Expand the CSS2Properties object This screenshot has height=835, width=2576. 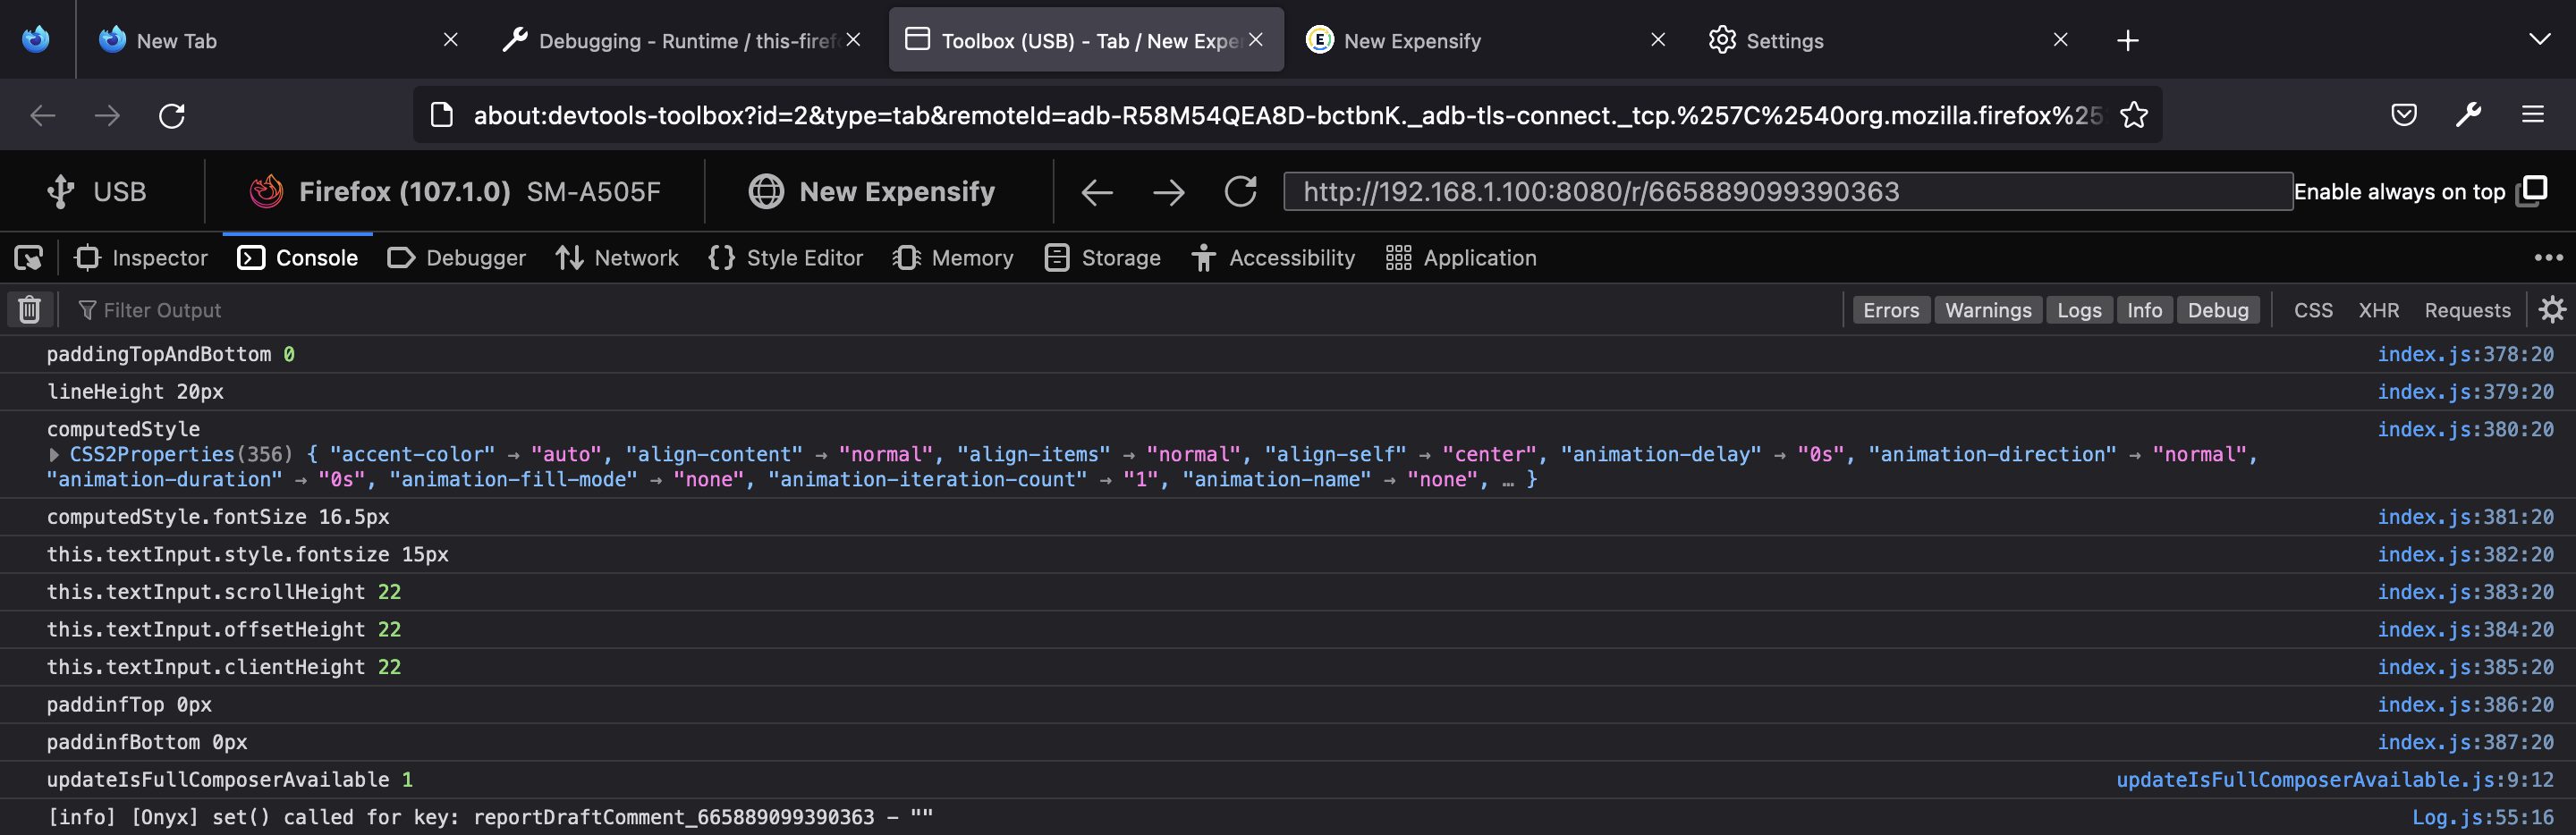coord(55,454)
